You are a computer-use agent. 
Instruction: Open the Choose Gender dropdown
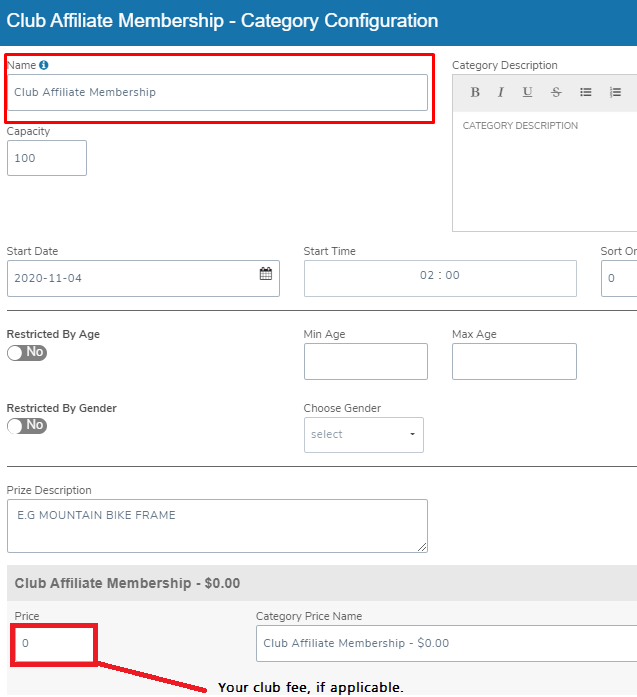[363, 435]
